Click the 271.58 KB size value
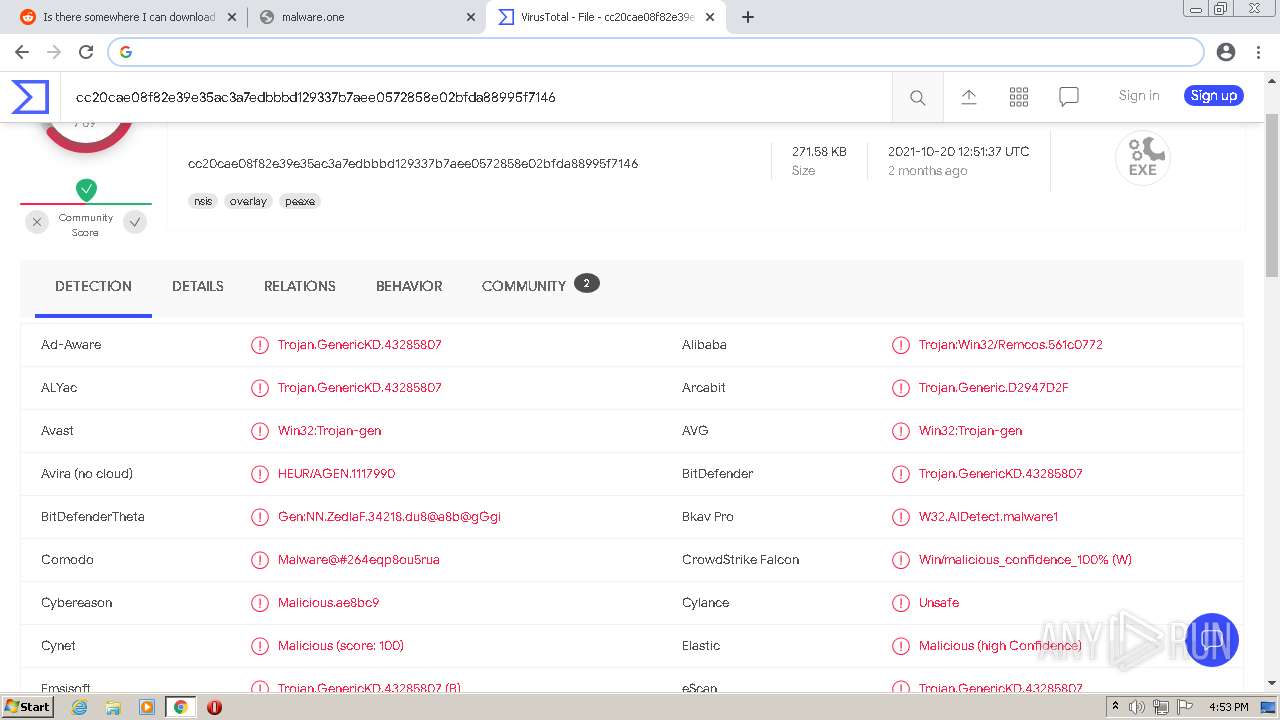This screenshot has height=720, width=1280. click(819, 152)
